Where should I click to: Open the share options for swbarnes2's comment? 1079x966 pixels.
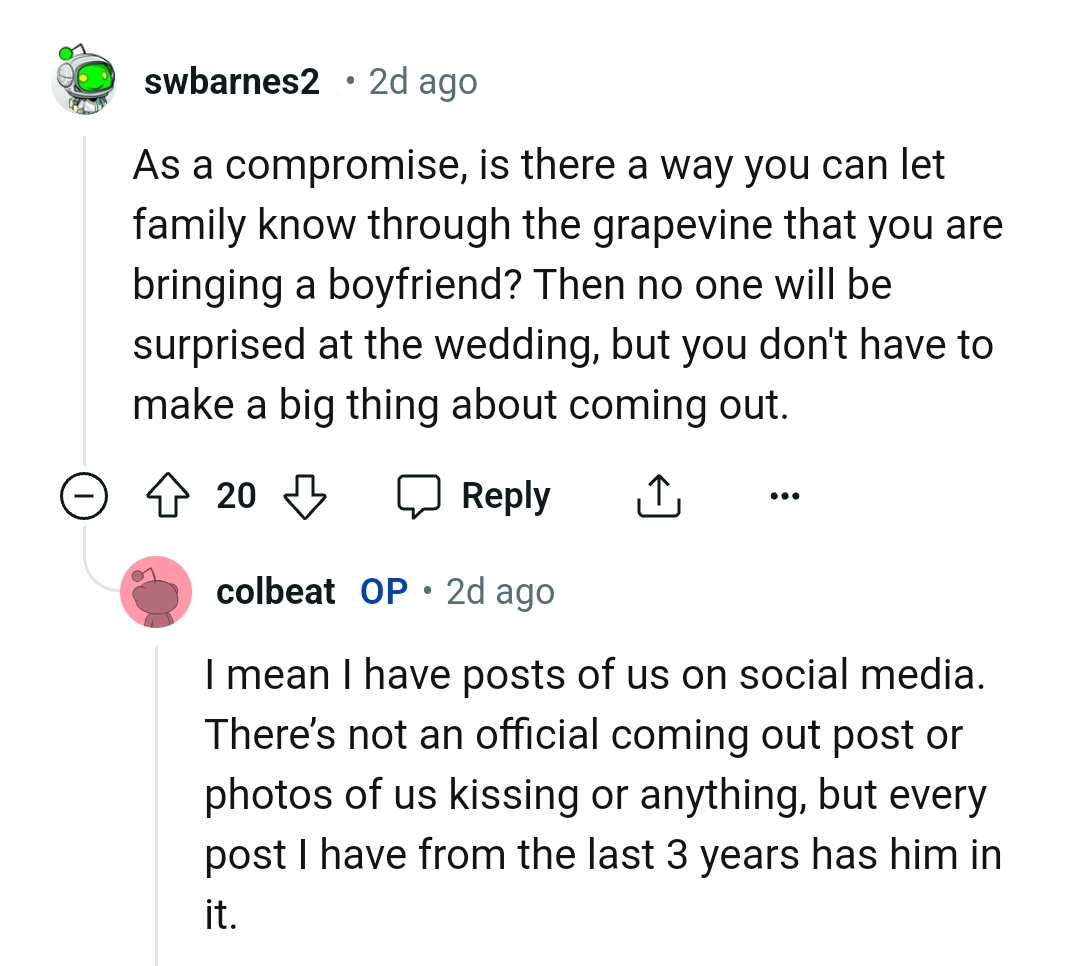[658, 494]
